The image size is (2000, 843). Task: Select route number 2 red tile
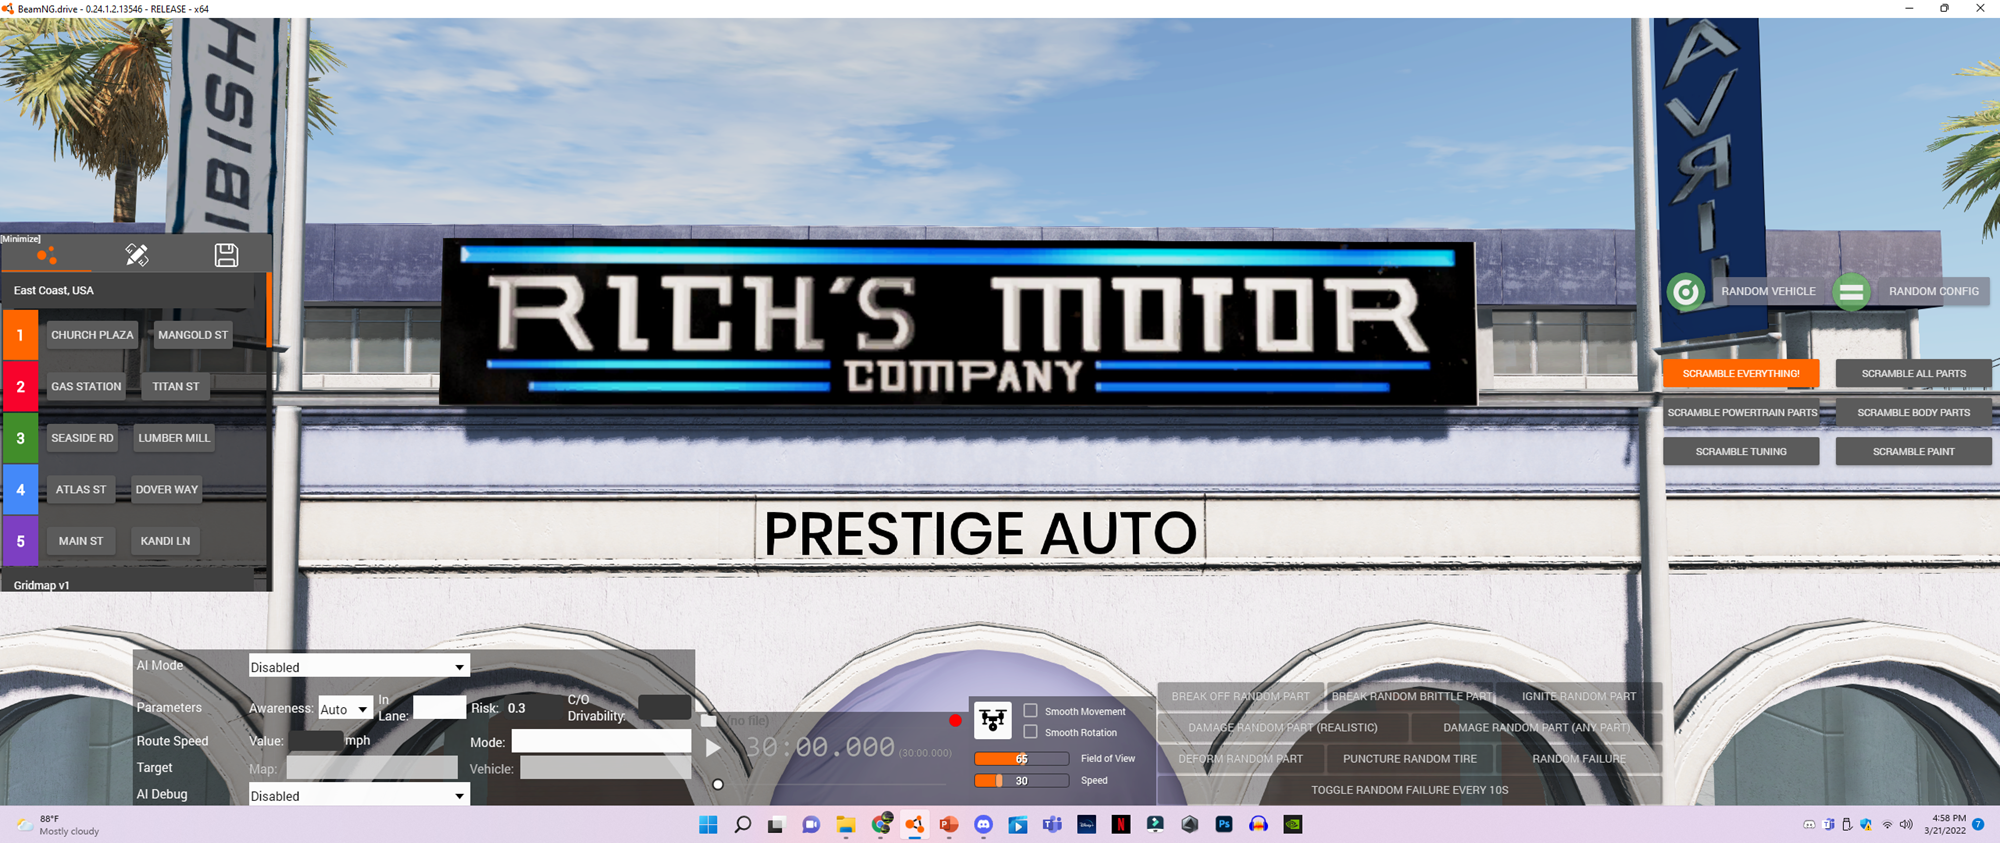point(20,387)
